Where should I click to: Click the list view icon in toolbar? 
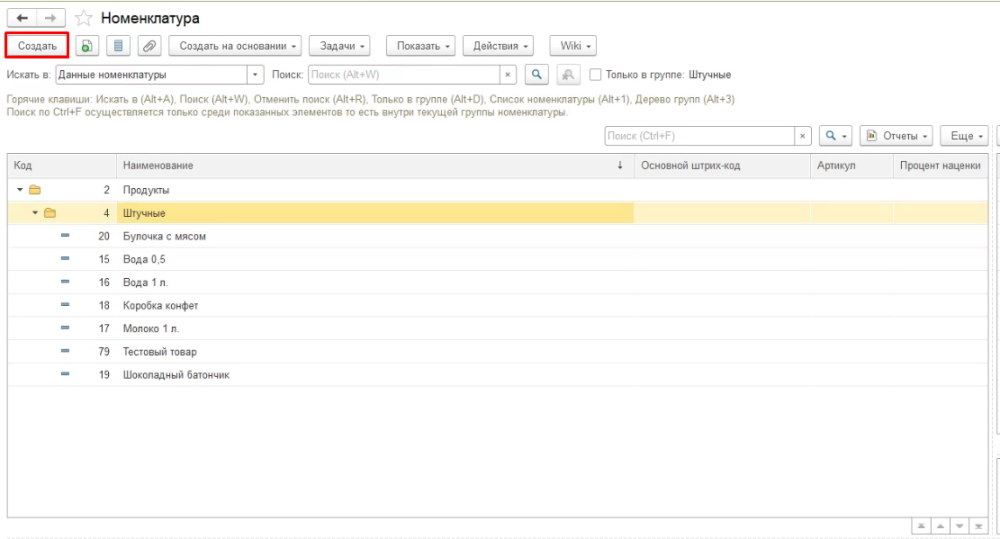point(118,46)
